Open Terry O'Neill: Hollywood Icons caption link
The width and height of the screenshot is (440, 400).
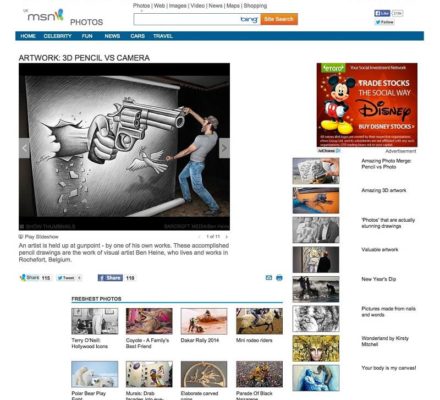tap(90, 343)
